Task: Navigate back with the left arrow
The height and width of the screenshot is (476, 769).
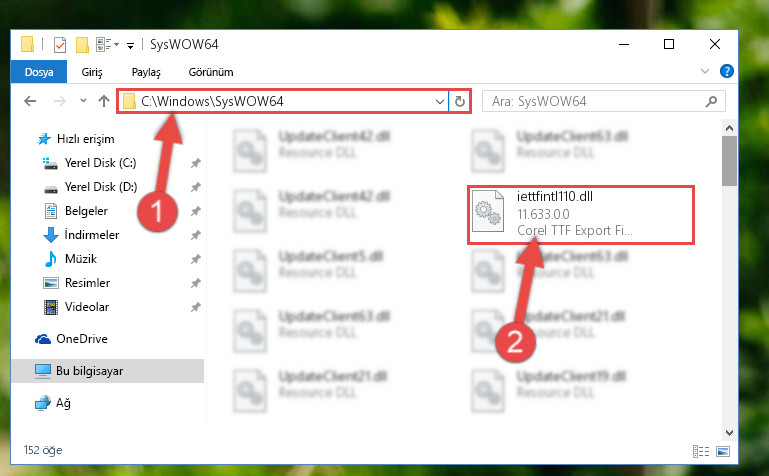Action: coord(30,101)
